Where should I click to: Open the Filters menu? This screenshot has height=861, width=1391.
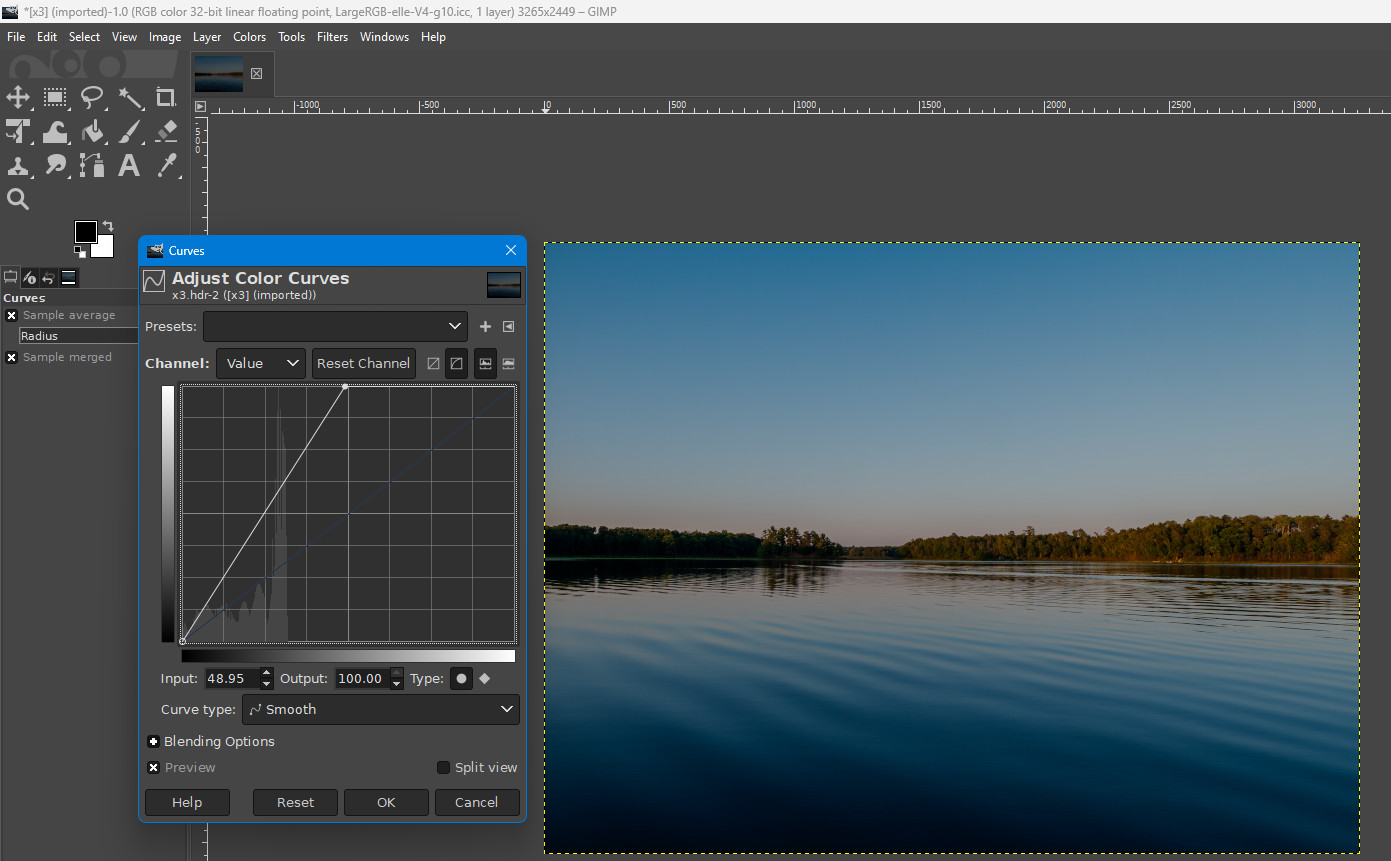[332, 37]
